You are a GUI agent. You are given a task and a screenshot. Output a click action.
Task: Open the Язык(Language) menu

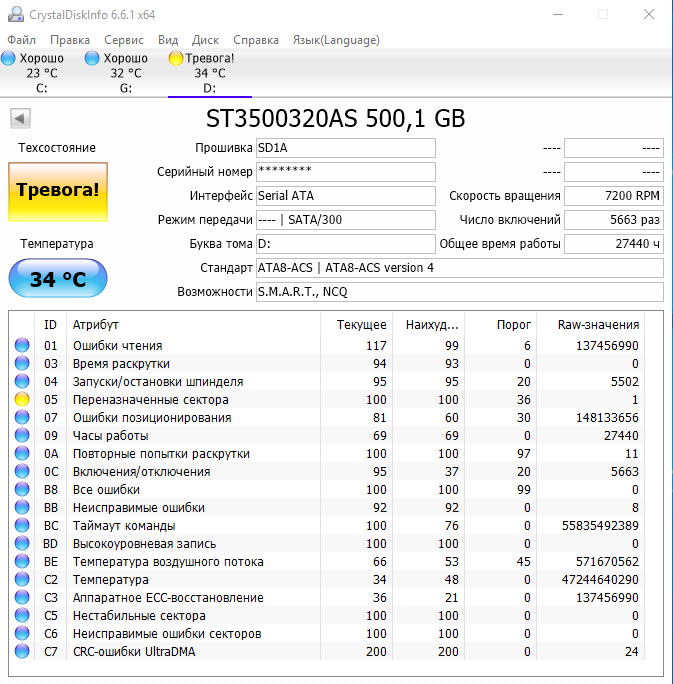(335, 40)
